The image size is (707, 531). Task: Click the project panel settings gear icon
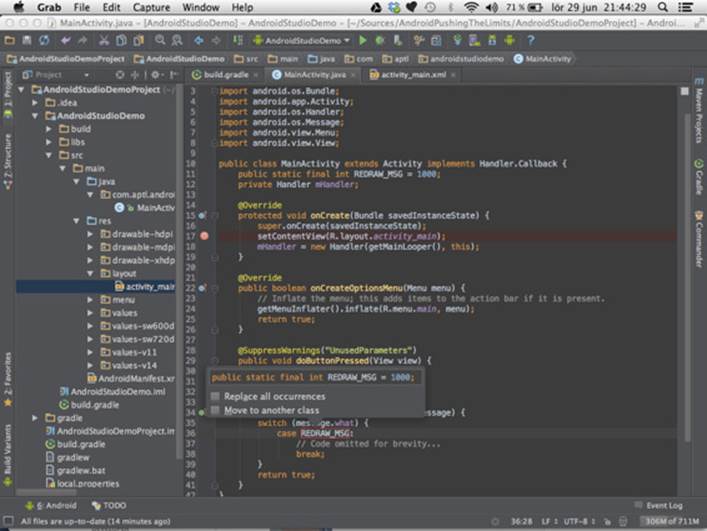pyautogui.click(x=155, y=75)
